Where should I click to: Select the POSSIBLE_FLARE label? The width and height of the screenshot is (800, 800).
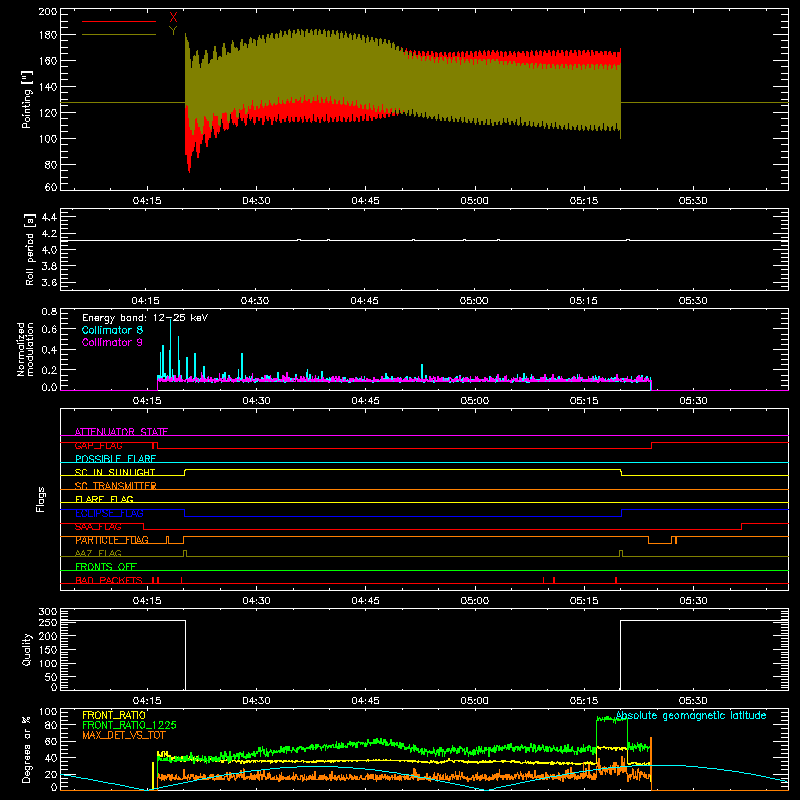(115, 459)
